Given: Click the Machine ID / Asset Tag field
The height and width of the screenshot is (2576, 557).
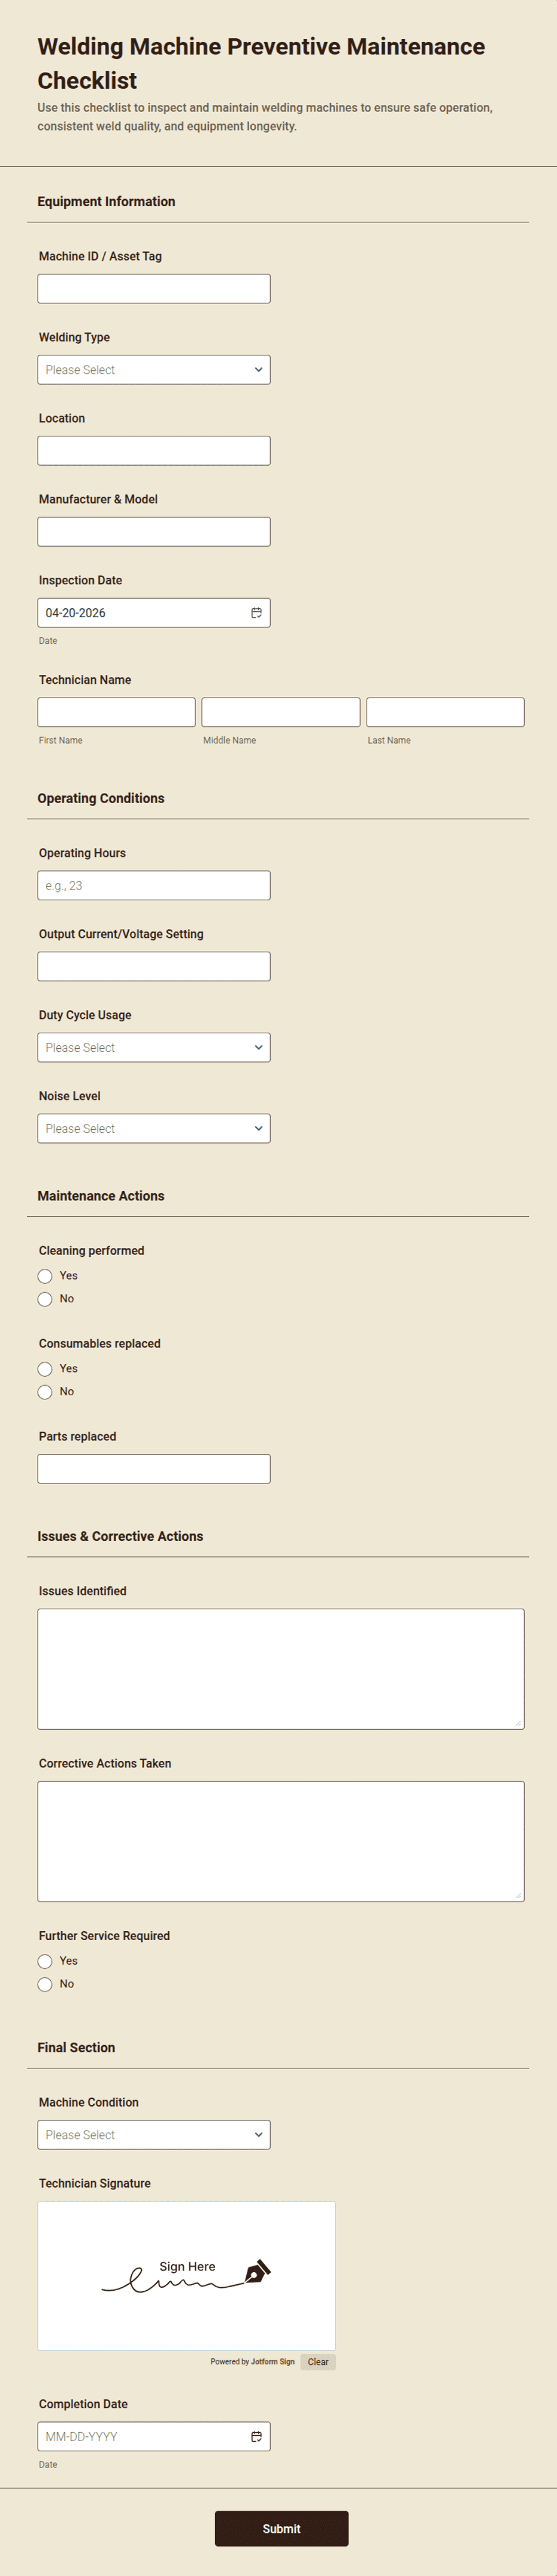Looking at the screenshot, I should click(x=153, y=288).
